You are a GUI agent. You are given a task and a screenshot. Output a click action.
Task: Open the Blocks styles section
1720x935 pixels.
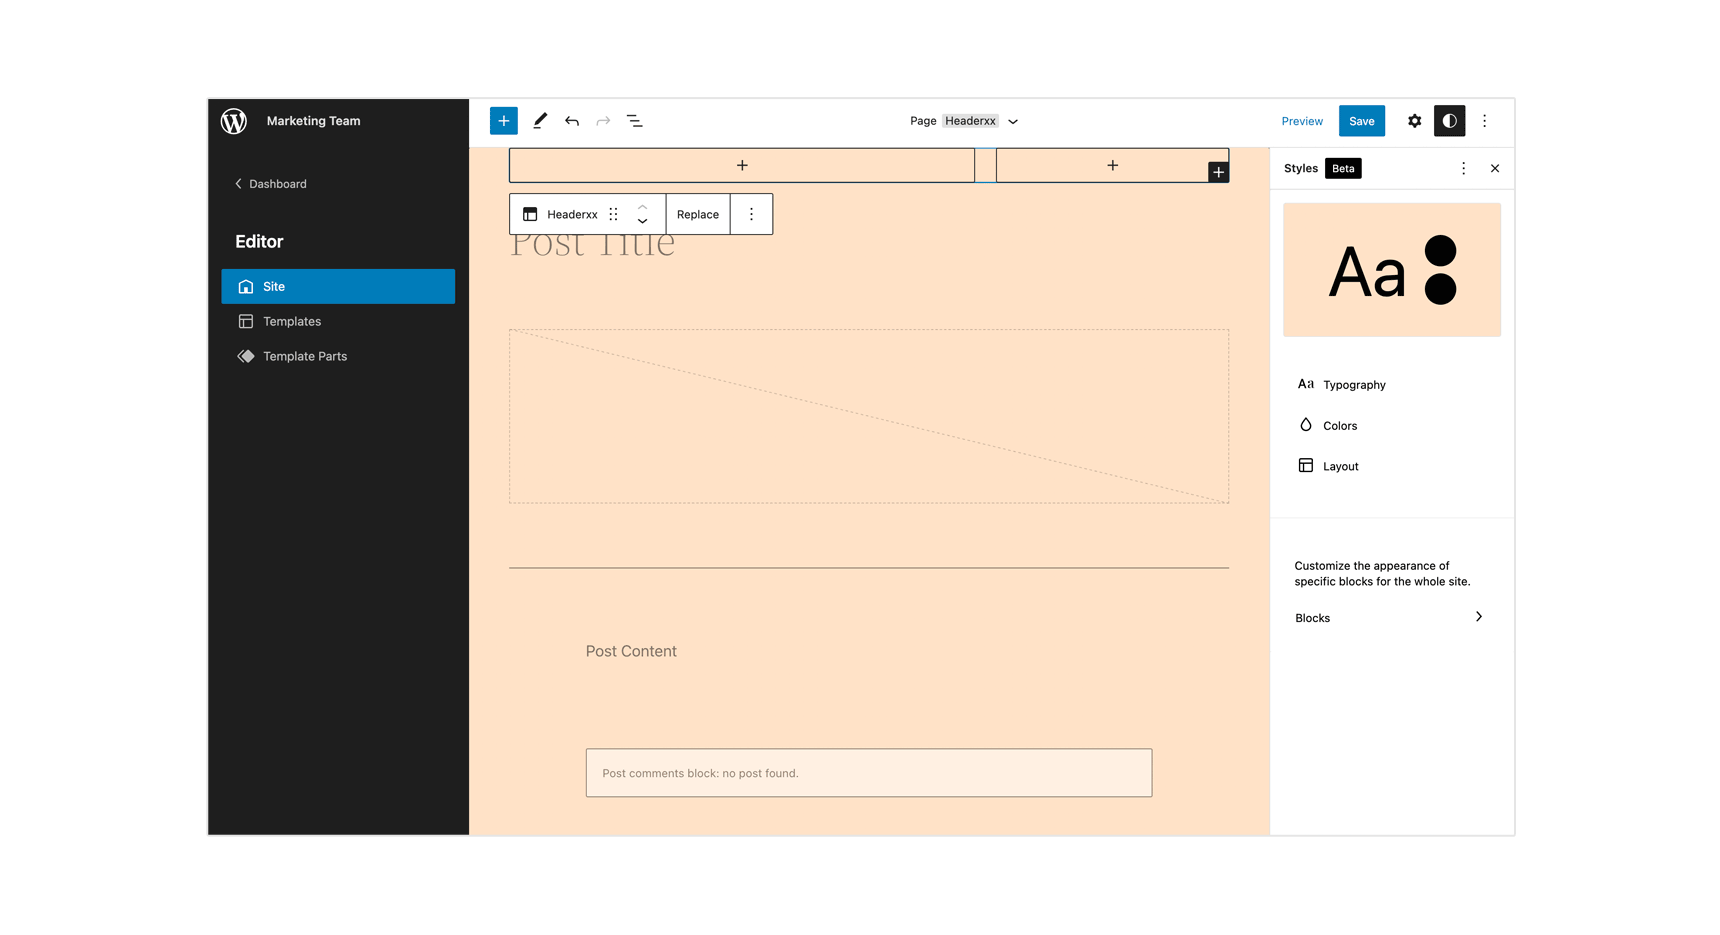pyautogui.click(x=1392, y=618)
